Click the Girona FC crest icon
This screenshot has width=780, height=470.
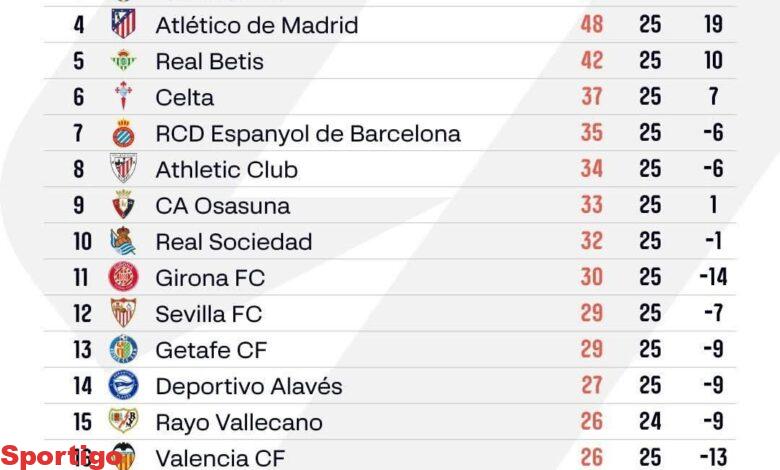(x=123, y=277)
